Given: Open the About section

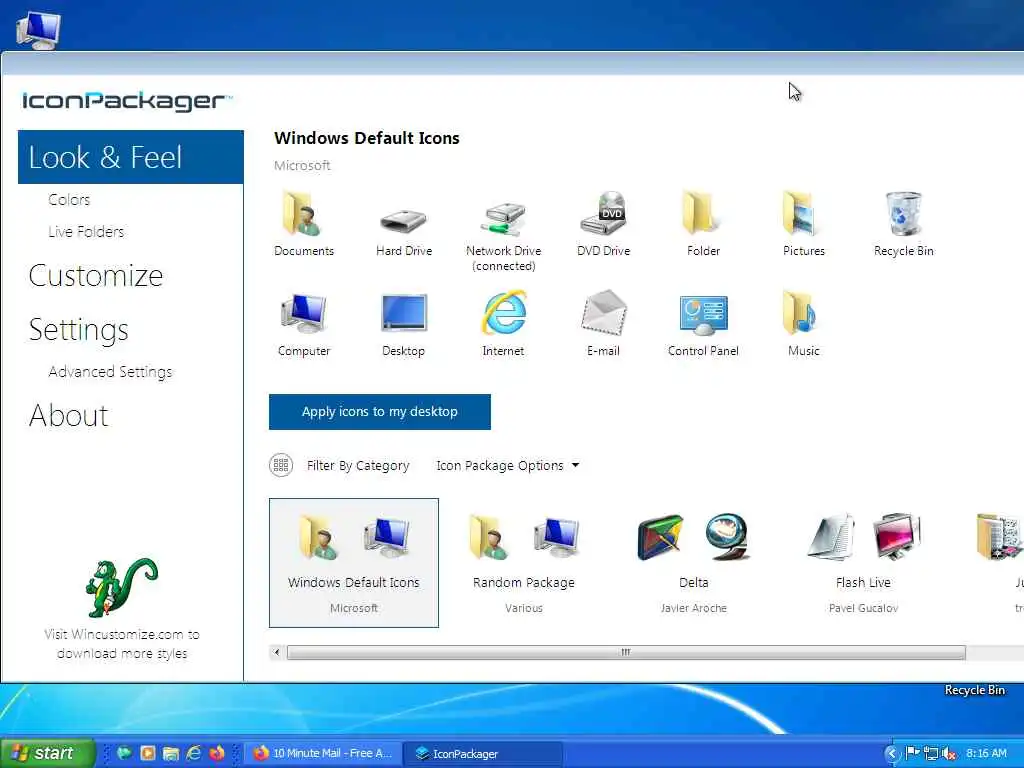Looking at the screenshot, I should (69, 416).
